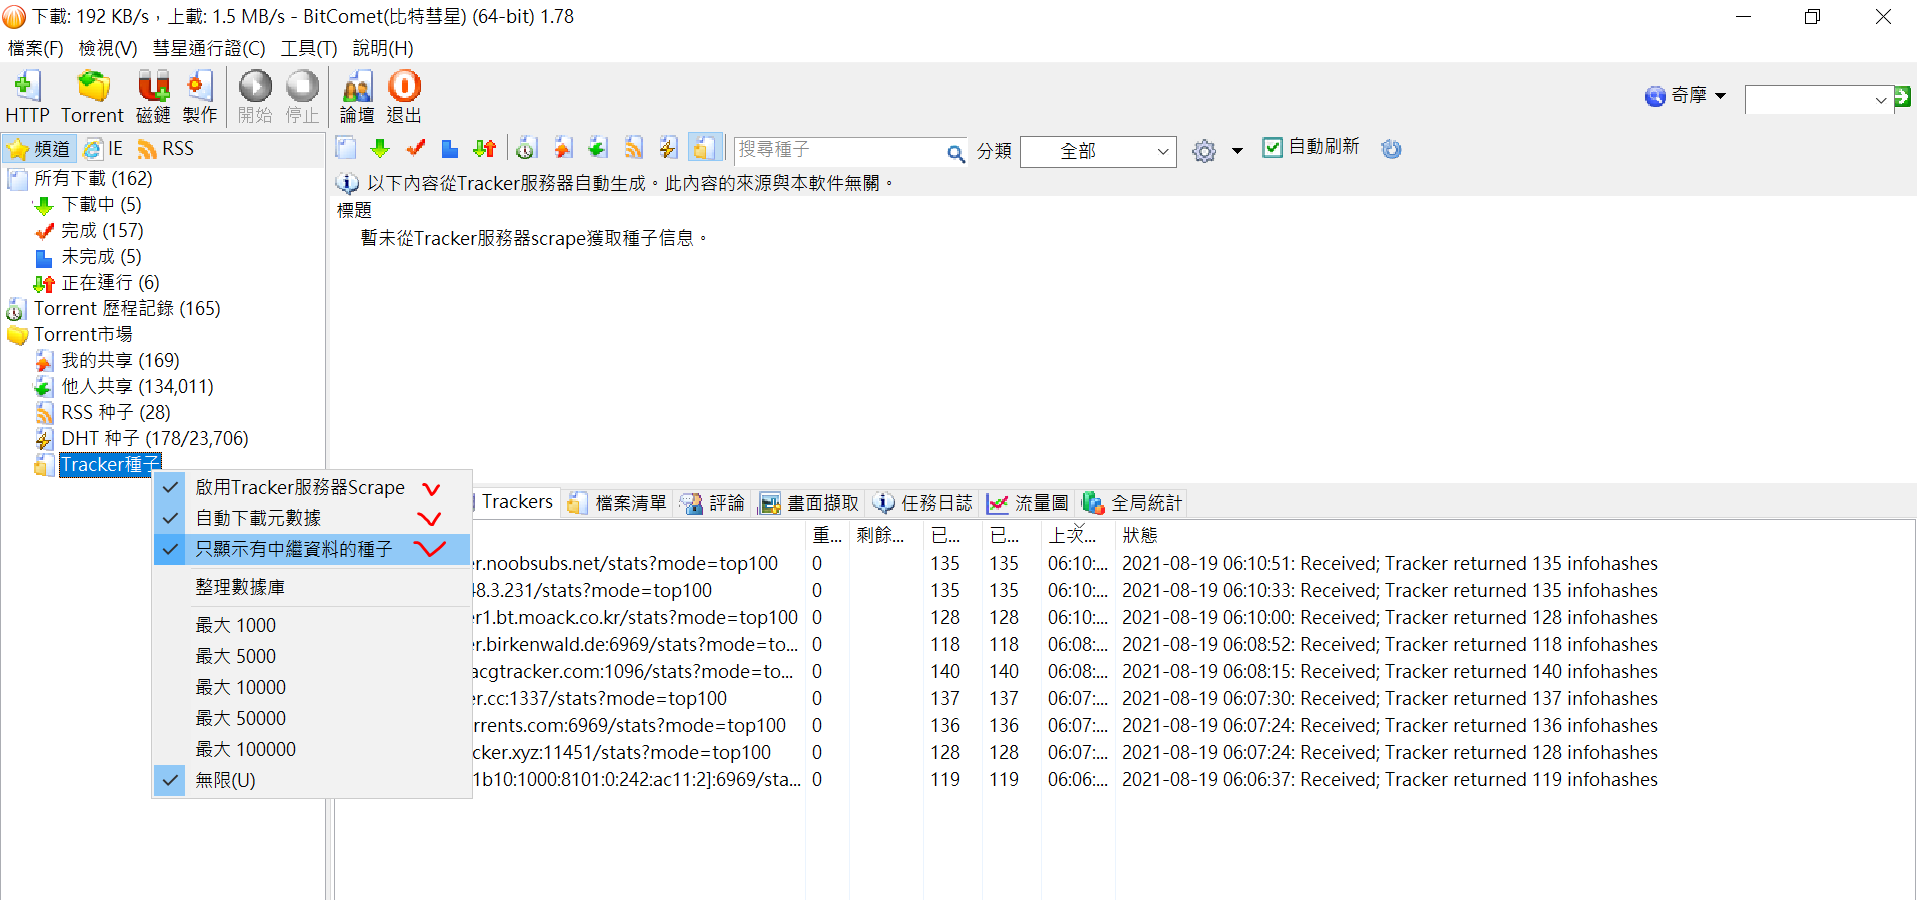Switch to the 任務日誌 tab
Screen dimensions: 1917x900
tap(923, 503)
